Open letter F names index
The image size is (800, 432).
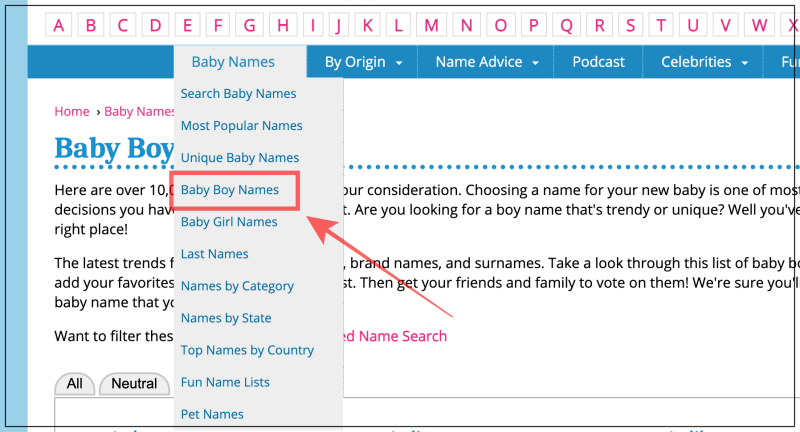[x=218, y=25]
